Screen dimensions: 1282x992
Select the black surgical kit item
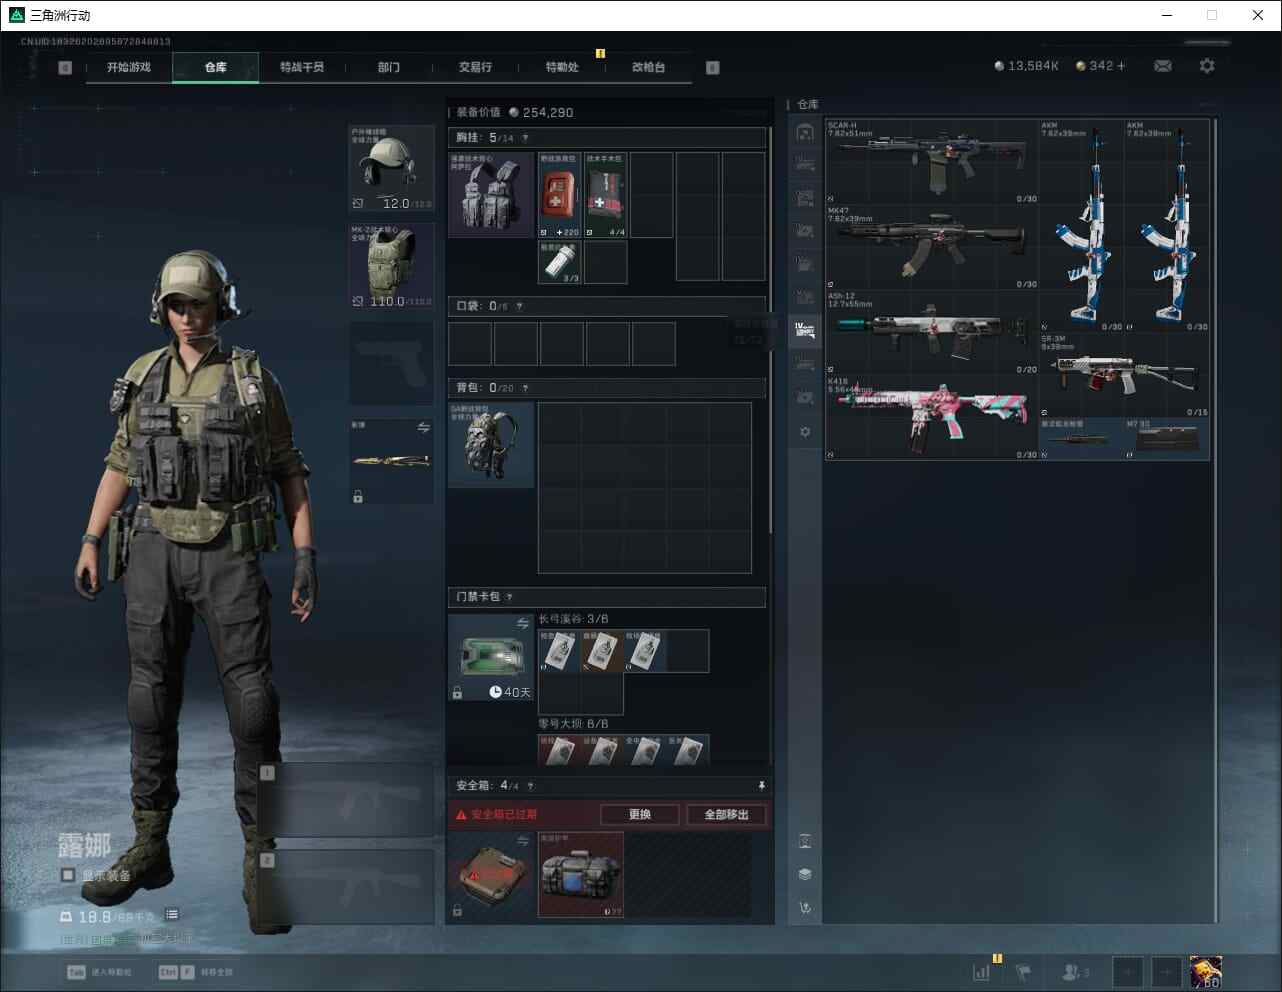tap(606, 195)
